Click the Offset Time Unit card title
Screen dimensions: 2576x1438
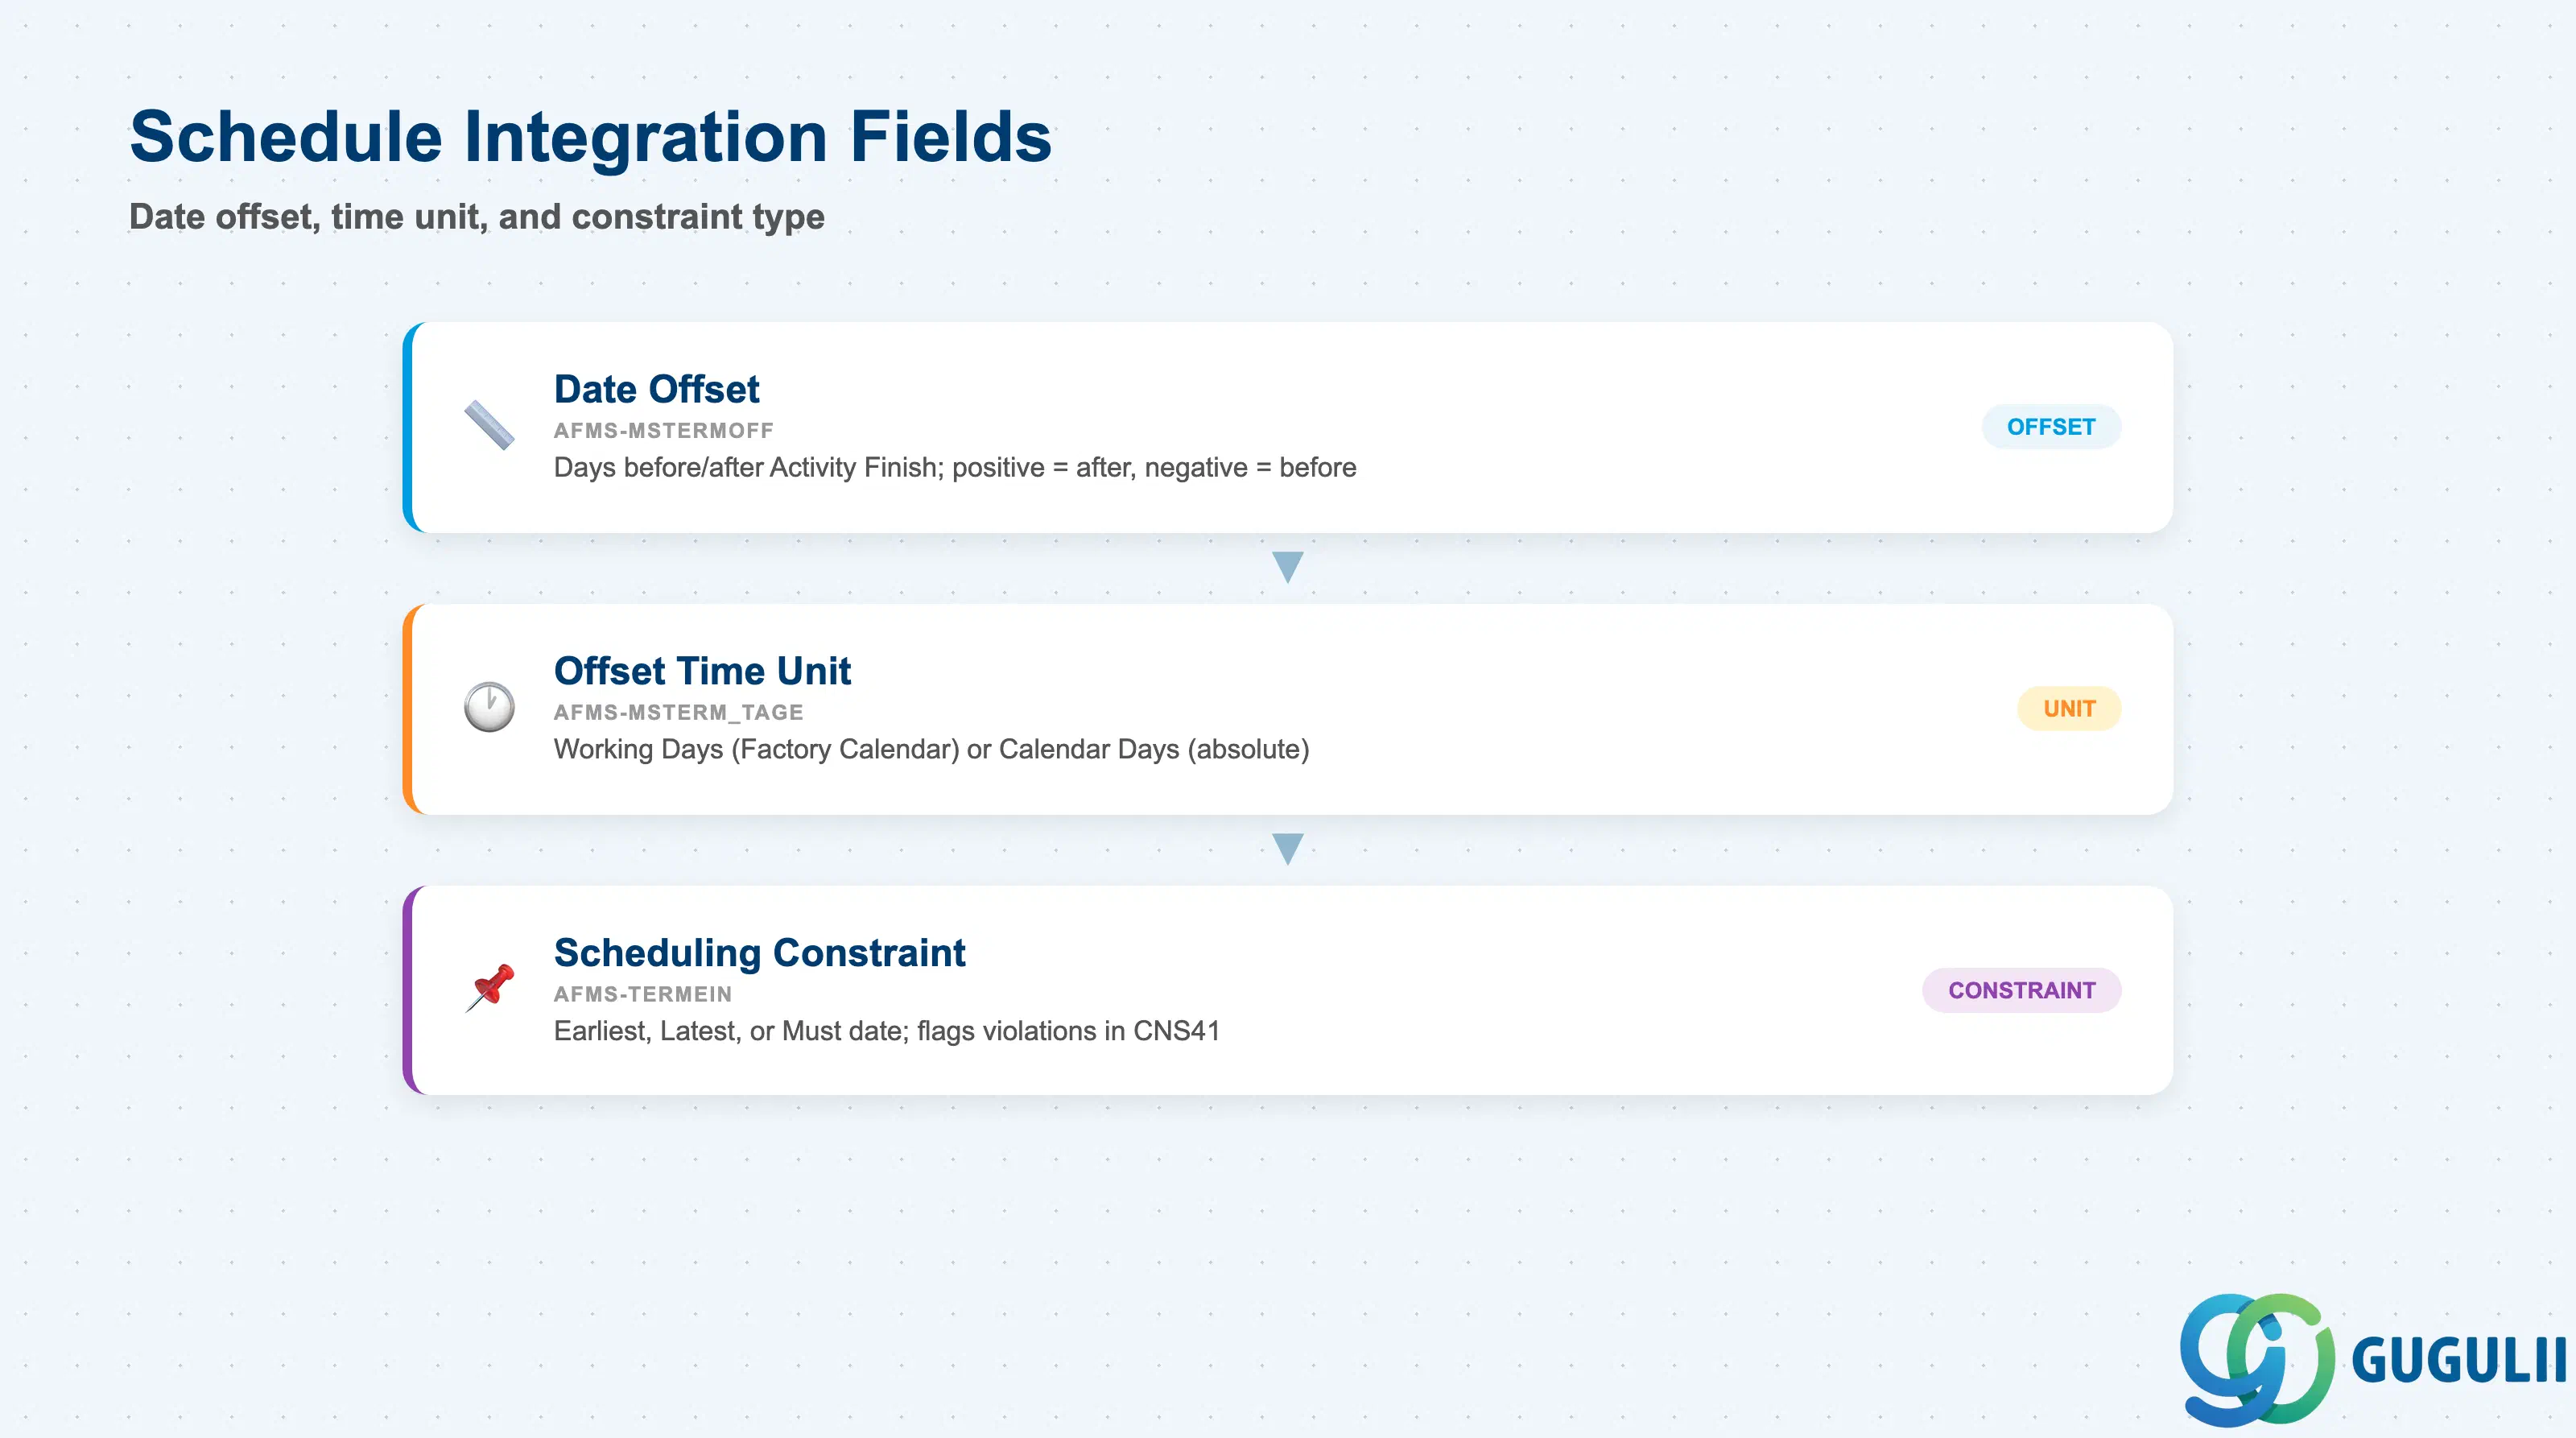coord(702,671)
